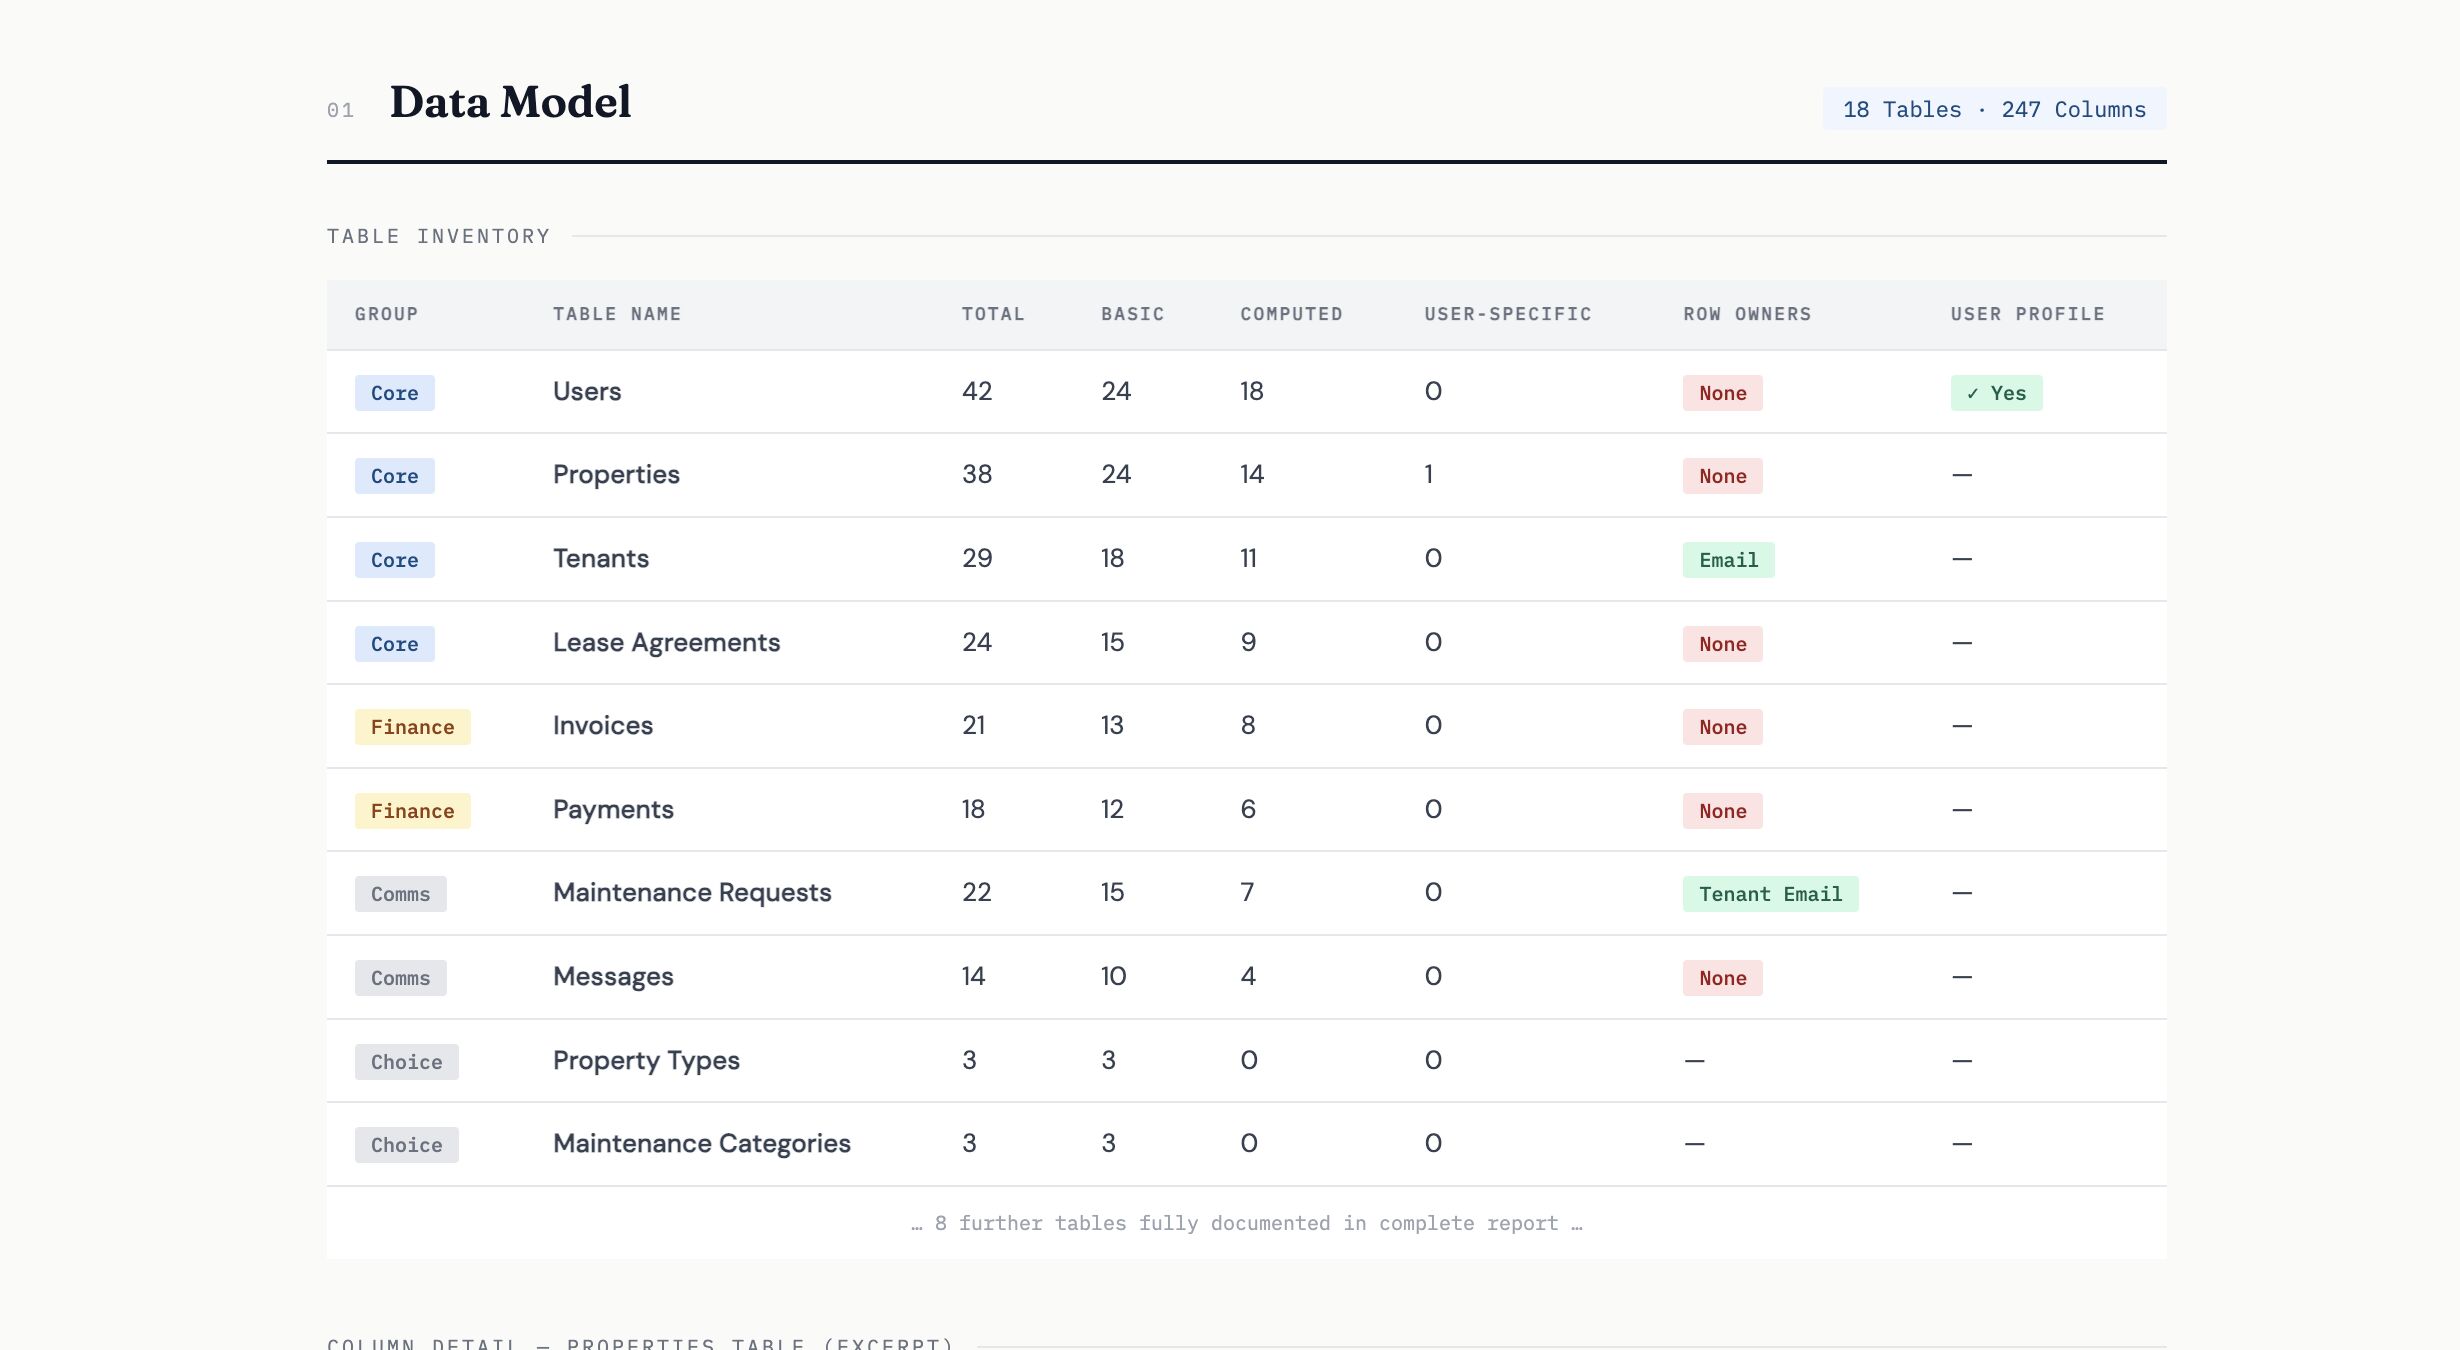Click the '18 Tables · 247 Columns' badge
This screenshot has width=2460, height=1350.
[1993, 109]
